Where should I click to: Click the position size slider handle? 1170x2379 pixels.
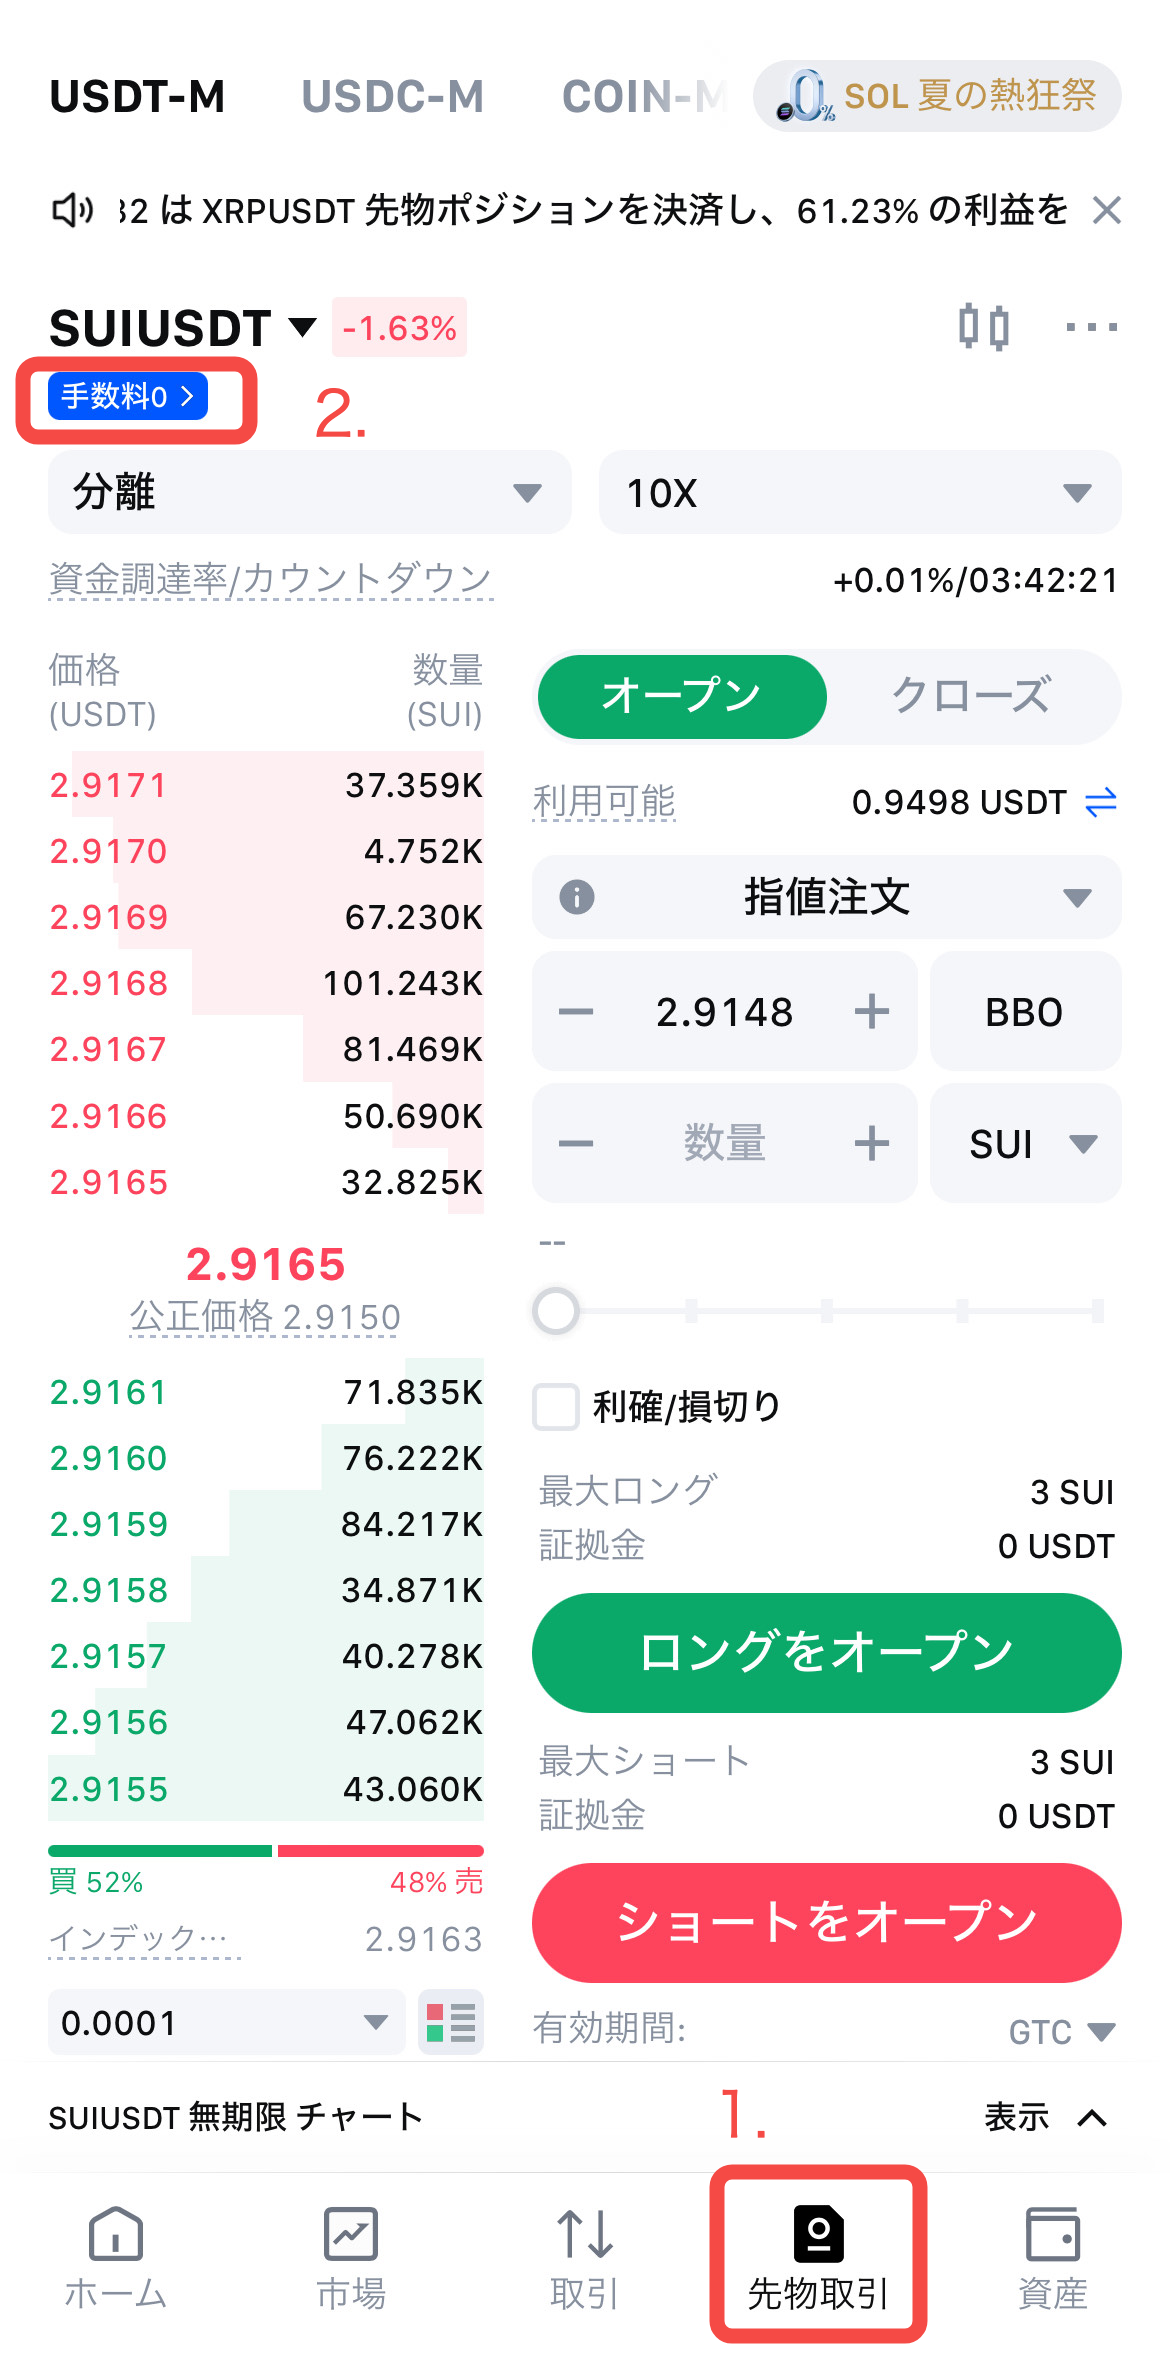(556, 1310)
